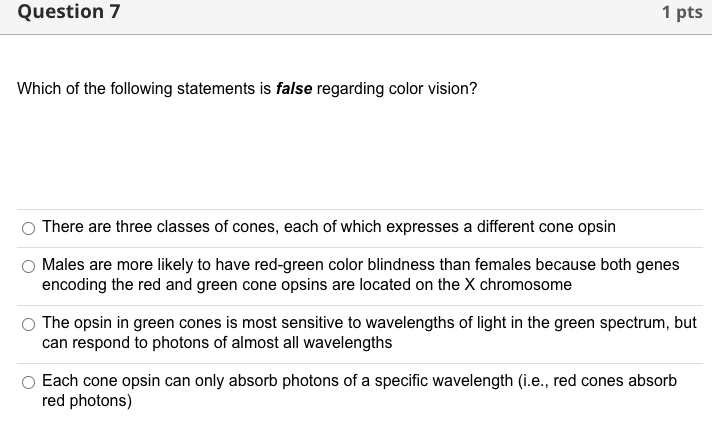Click the words 'regarding color vision?' in the prompt
712x438 pixels.
[397, 89]
